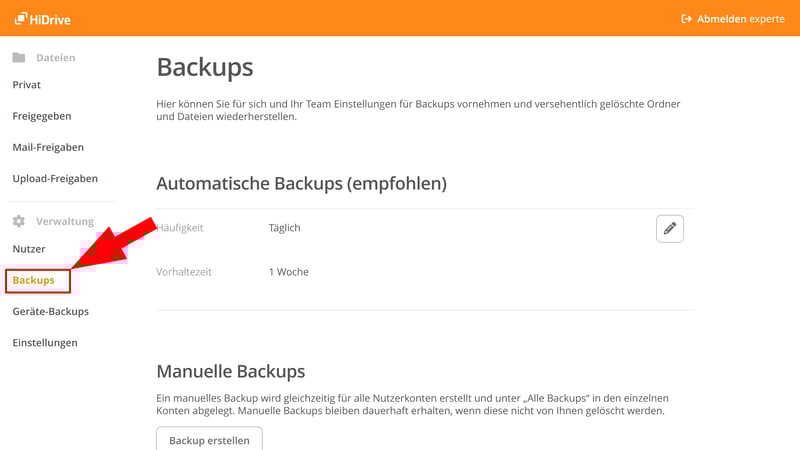Open the Privat files section

(x=27, y=85)
